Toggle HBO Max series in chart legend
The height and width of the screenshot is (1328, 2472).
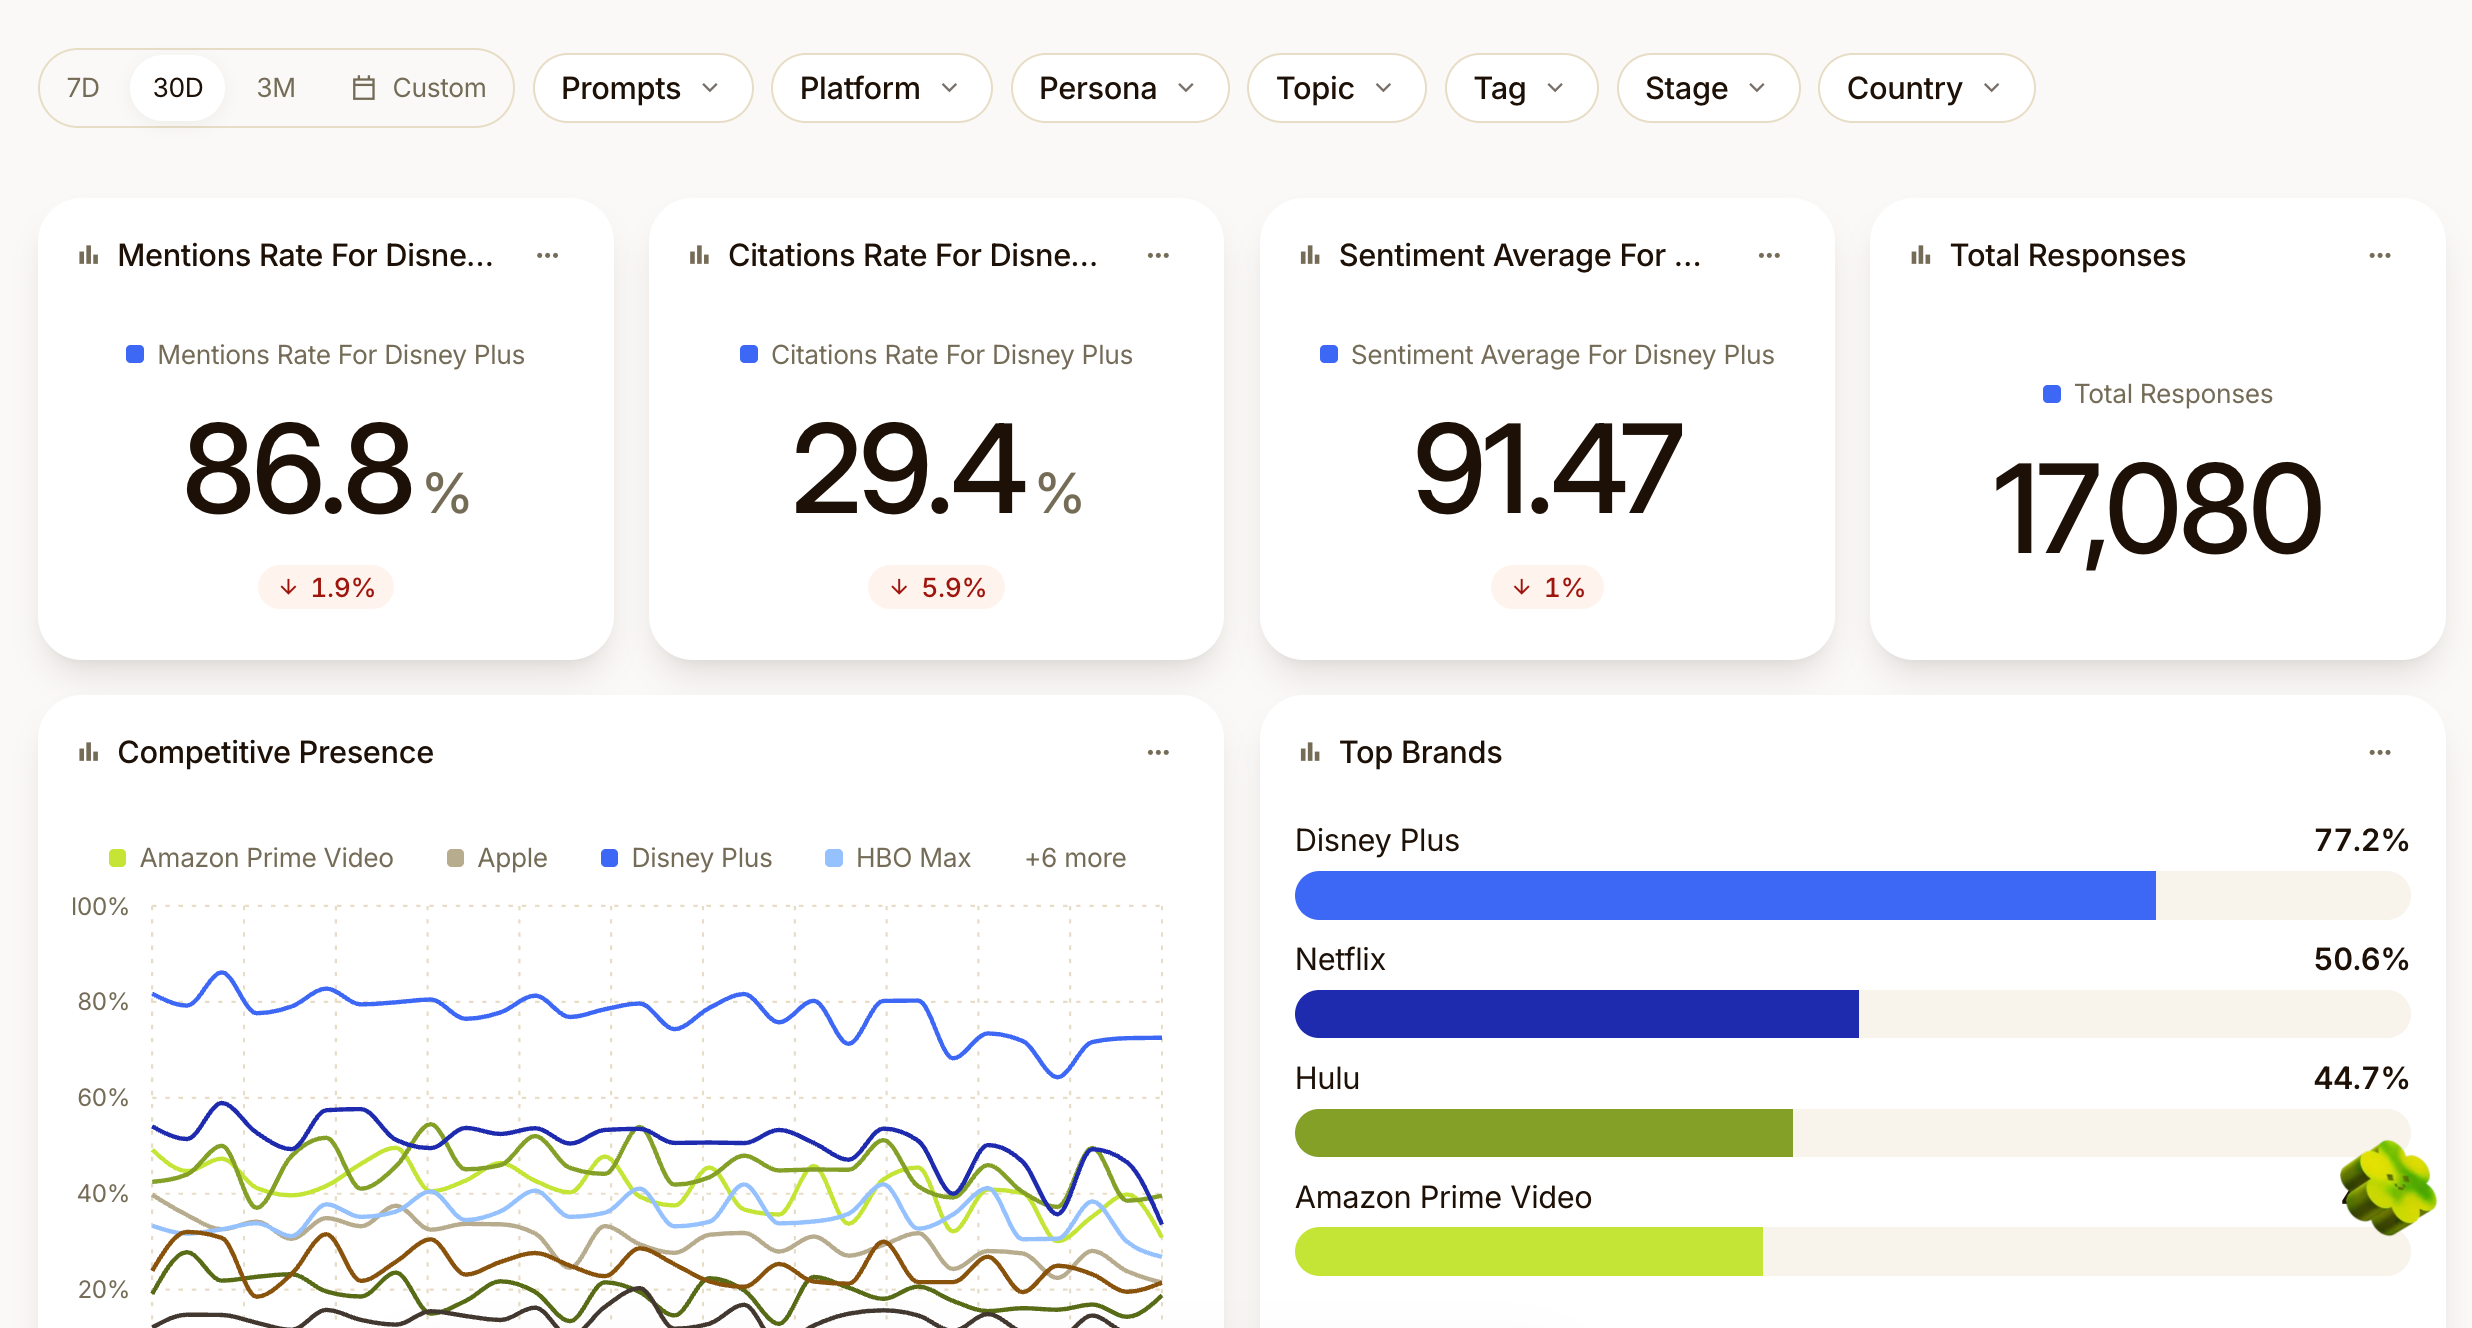(x=898, y=858)
